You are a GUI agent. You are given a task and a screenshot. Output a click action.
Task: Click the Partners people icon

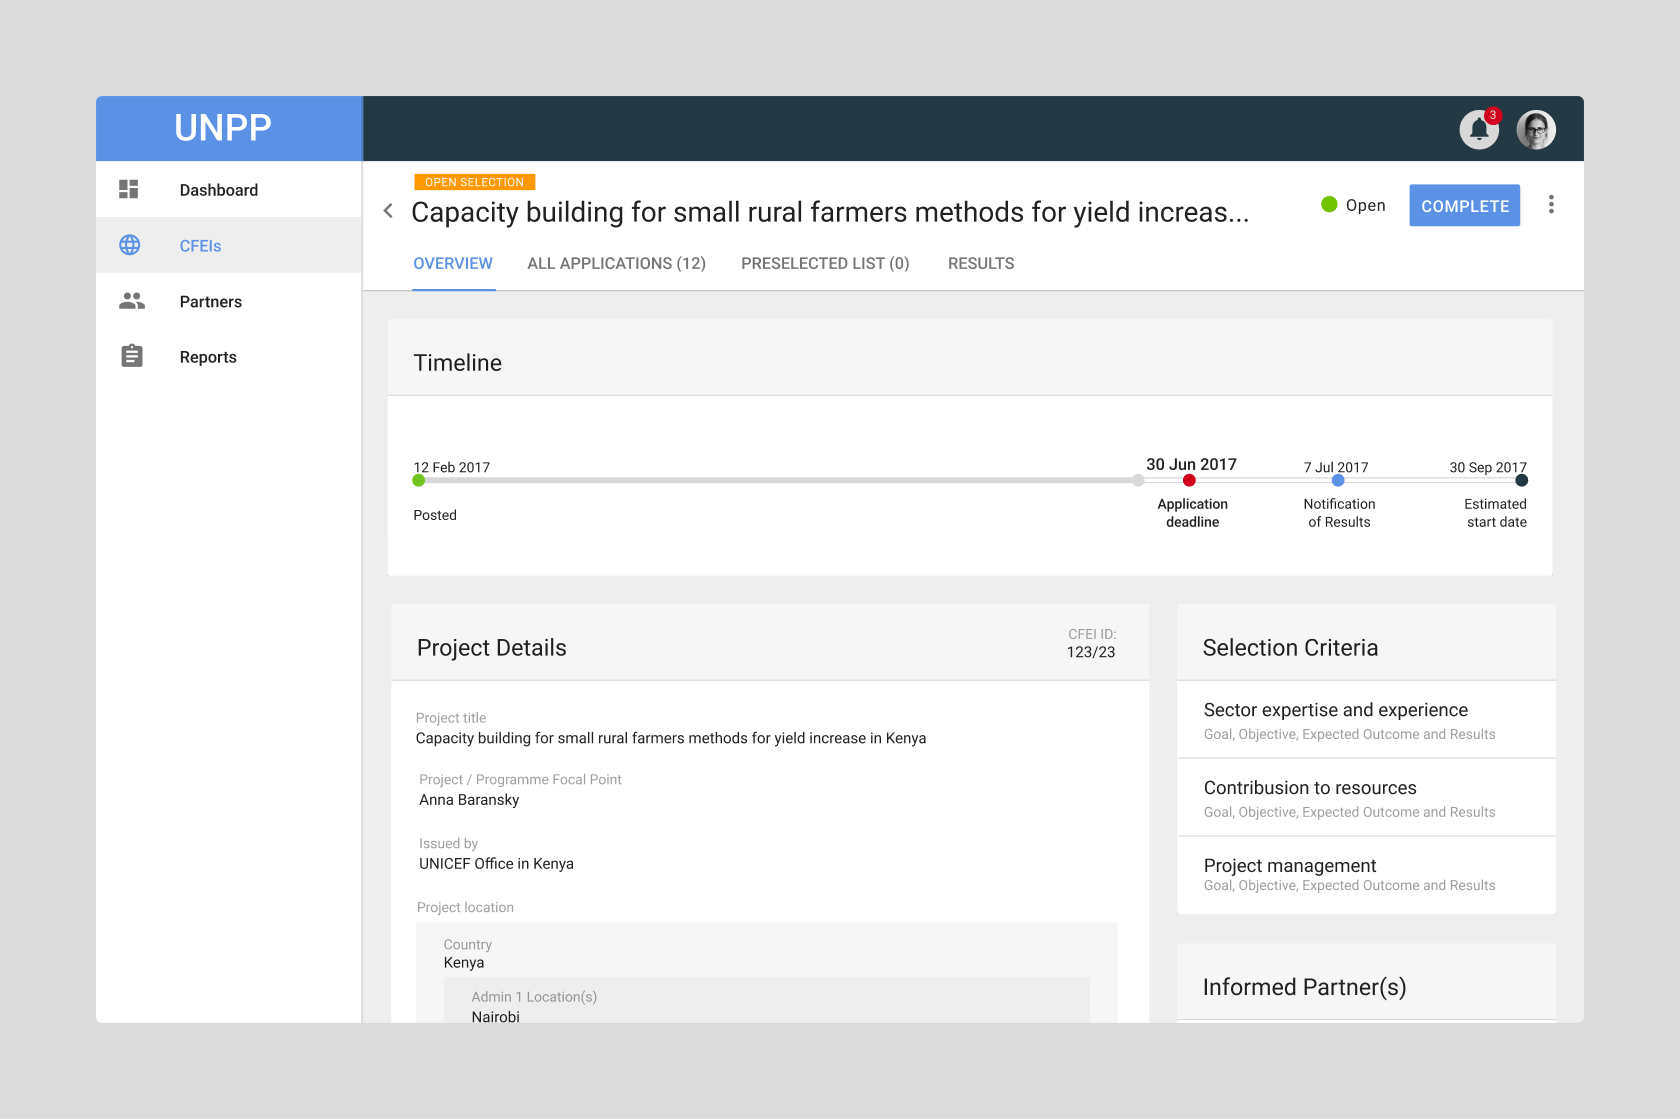click(131, 300)
